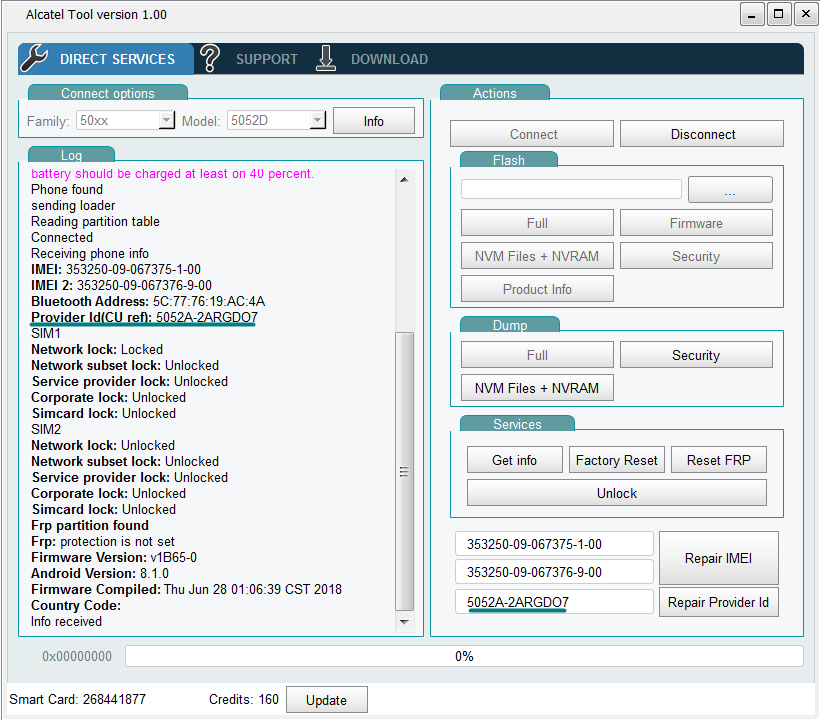
Task: Maximize the Alcatel Tool window
Action: tap(779, 15)
